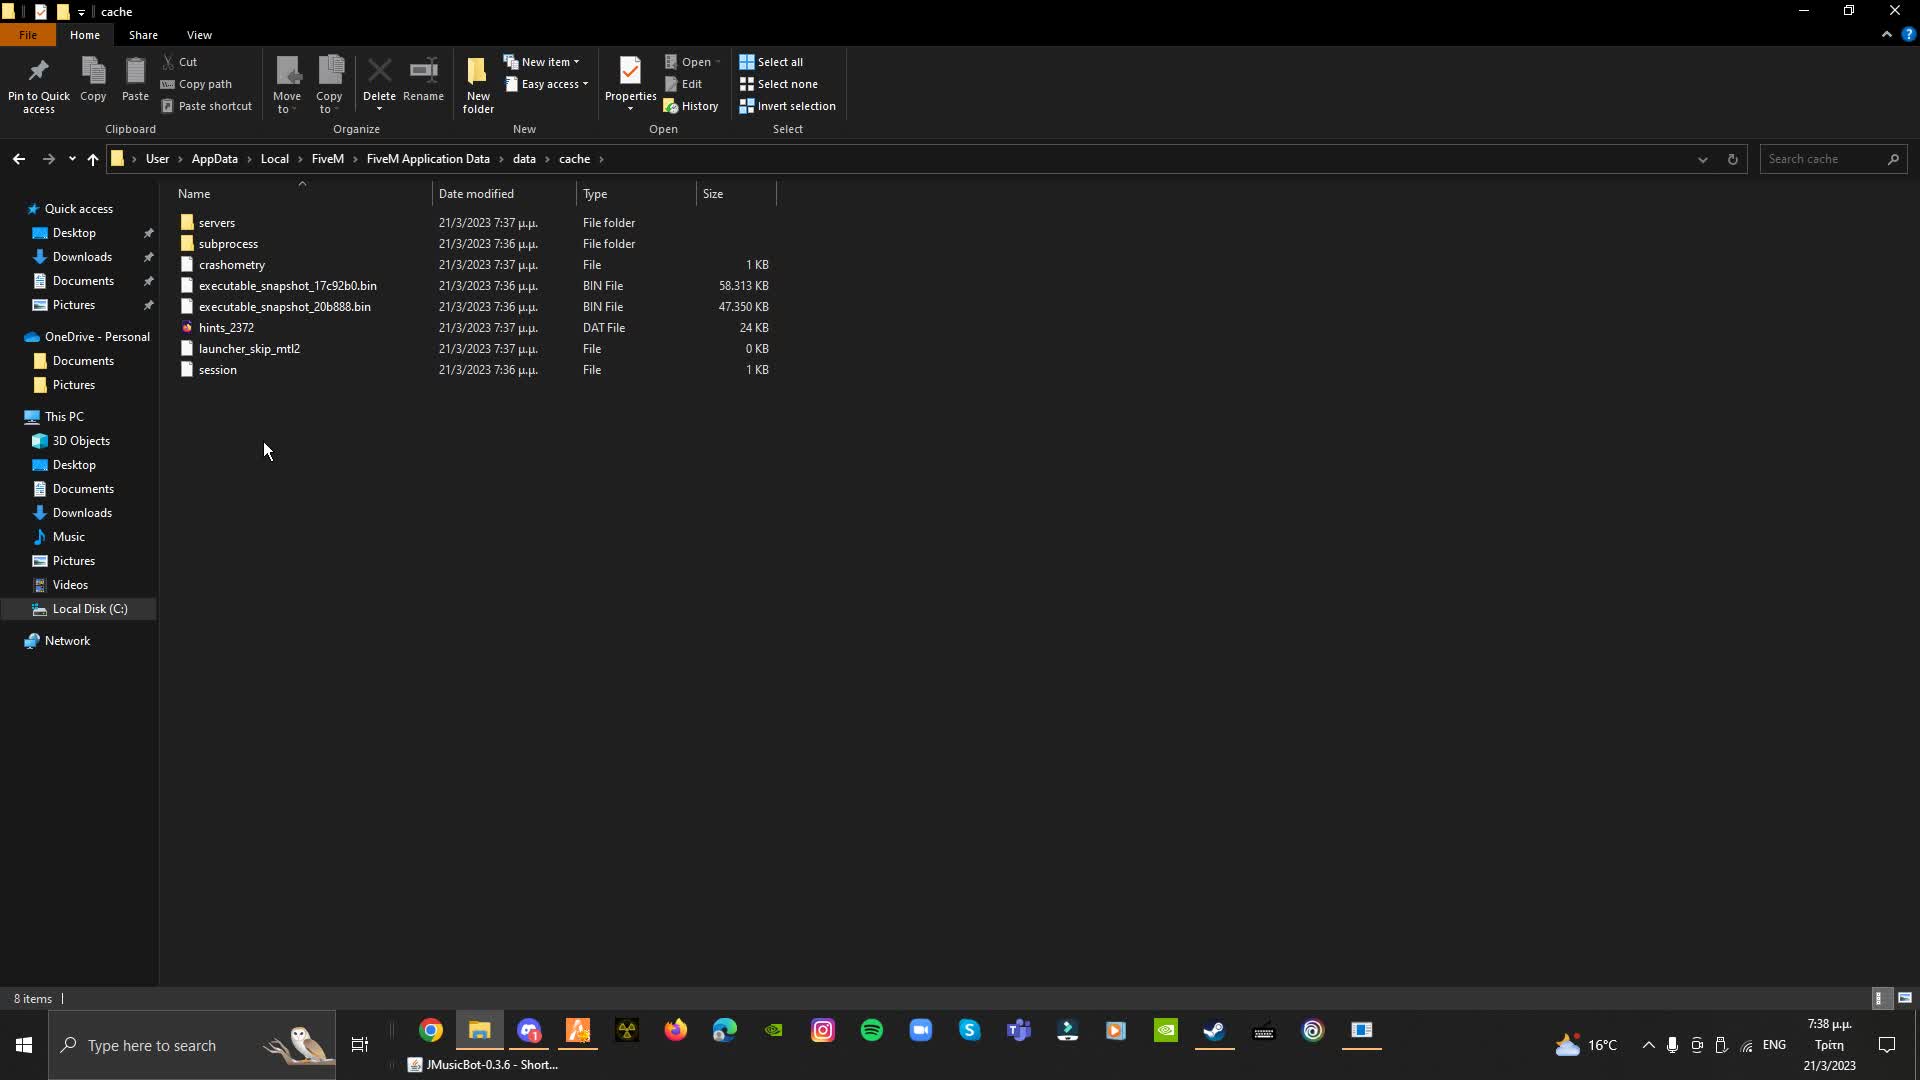Open the Move to menu
The width and height of the screenshot is (1920, 1080).
click(287, 84)
